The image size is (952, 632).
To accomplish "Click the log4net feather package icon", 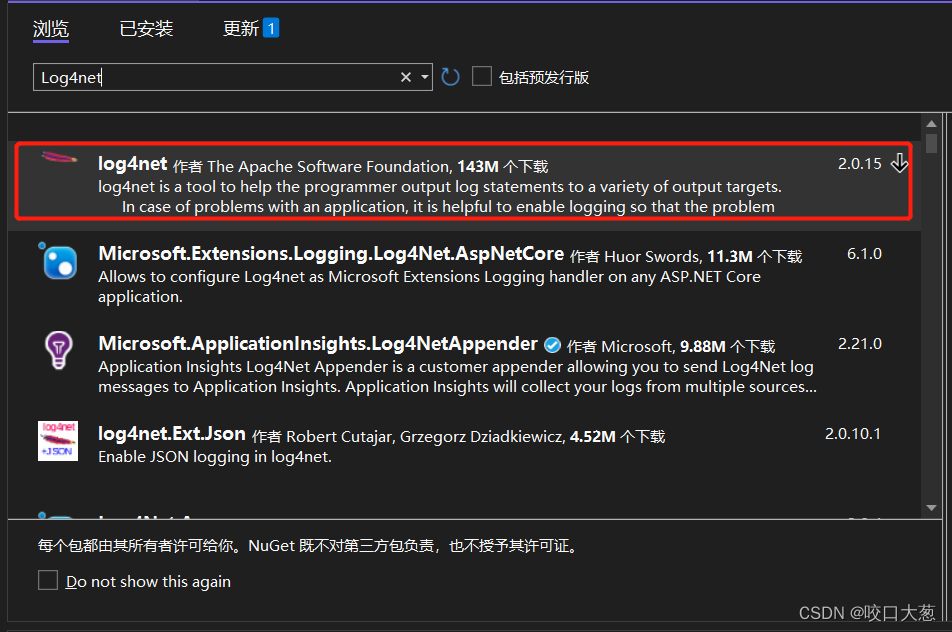I will (x=59, y=158).
